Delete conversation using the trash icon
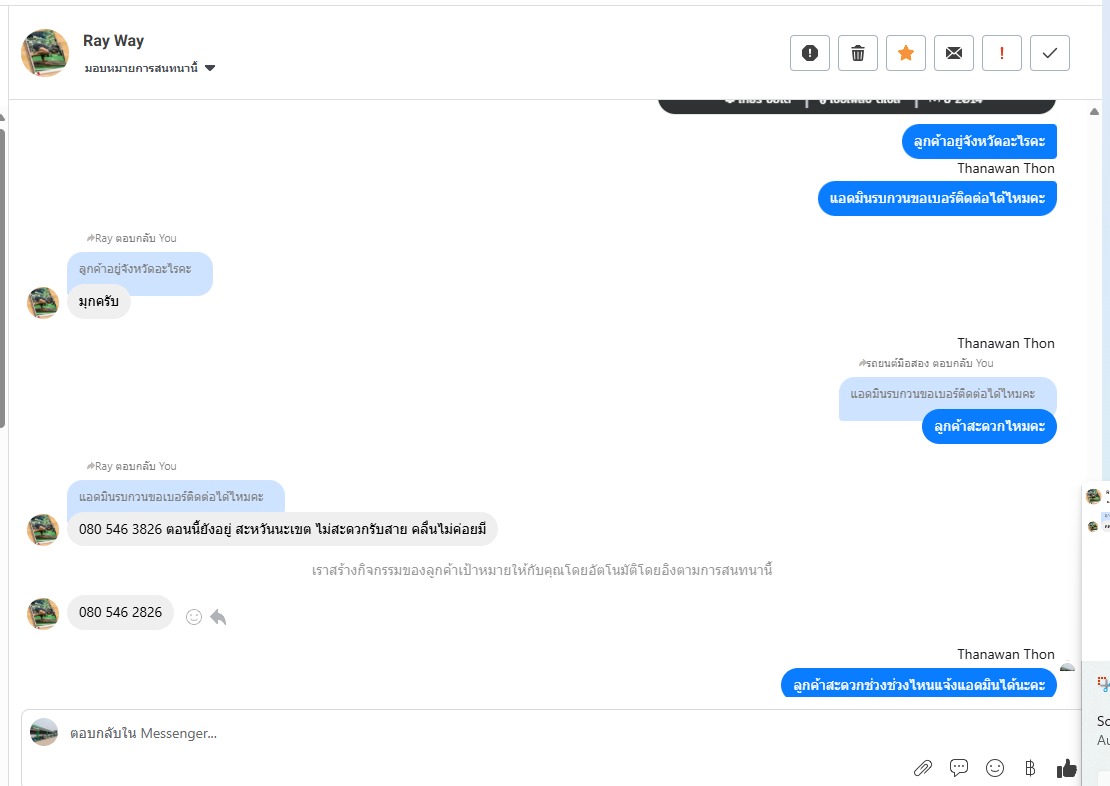Image resolution: width=1110 pixels, height=786 pixels. coord(858,53)
